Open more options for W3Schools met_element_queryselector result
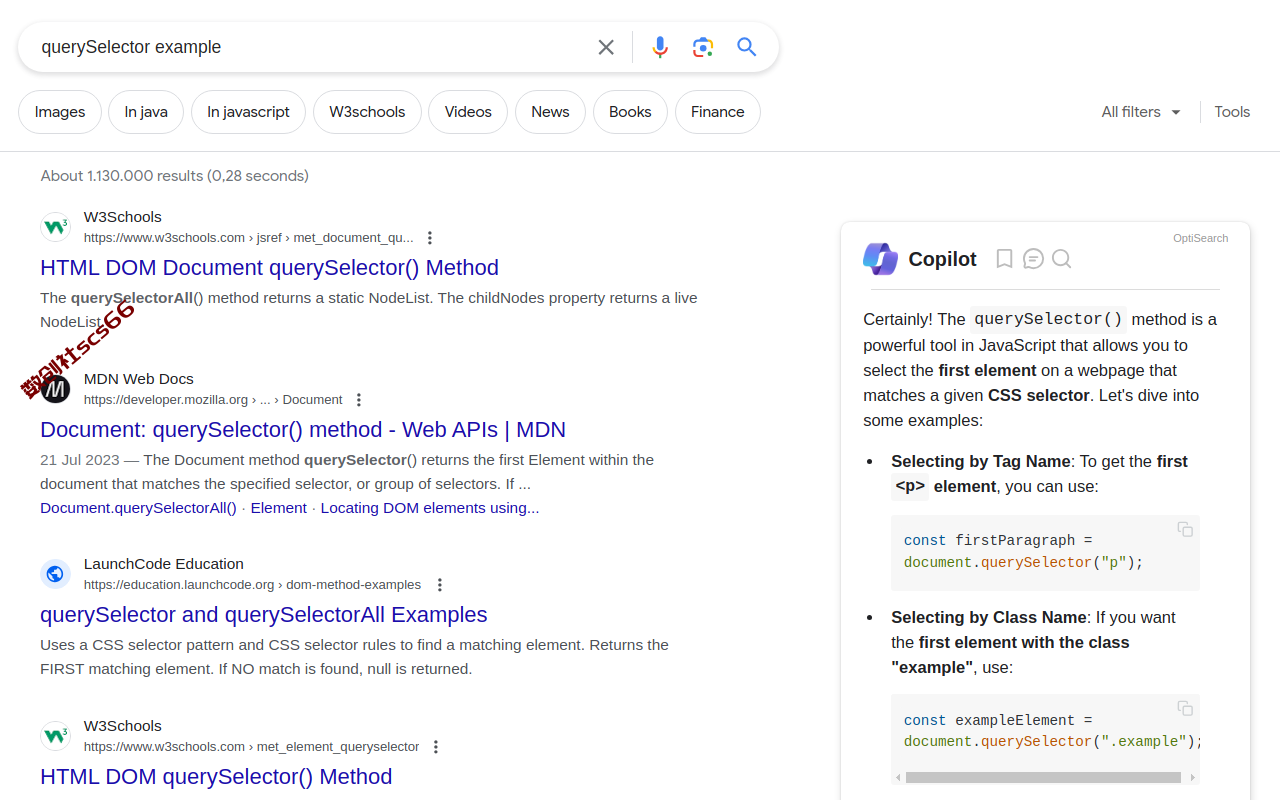The height and width of the screenshot is (800, 1280). tap(436, 747)
